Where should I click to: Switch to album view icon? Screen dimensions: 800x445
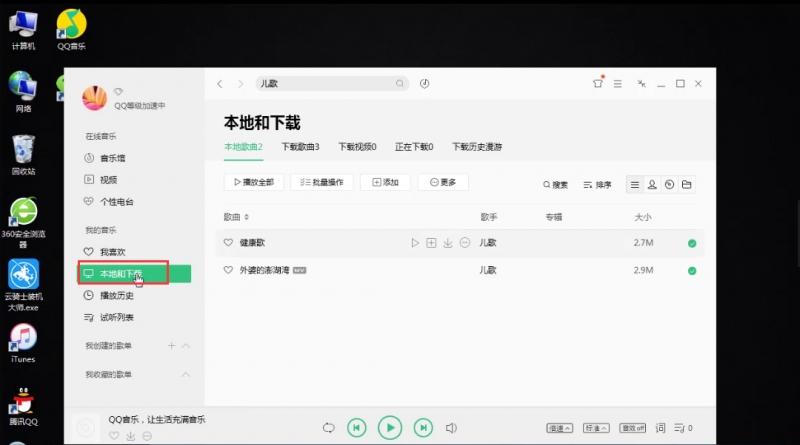[669, 185]
